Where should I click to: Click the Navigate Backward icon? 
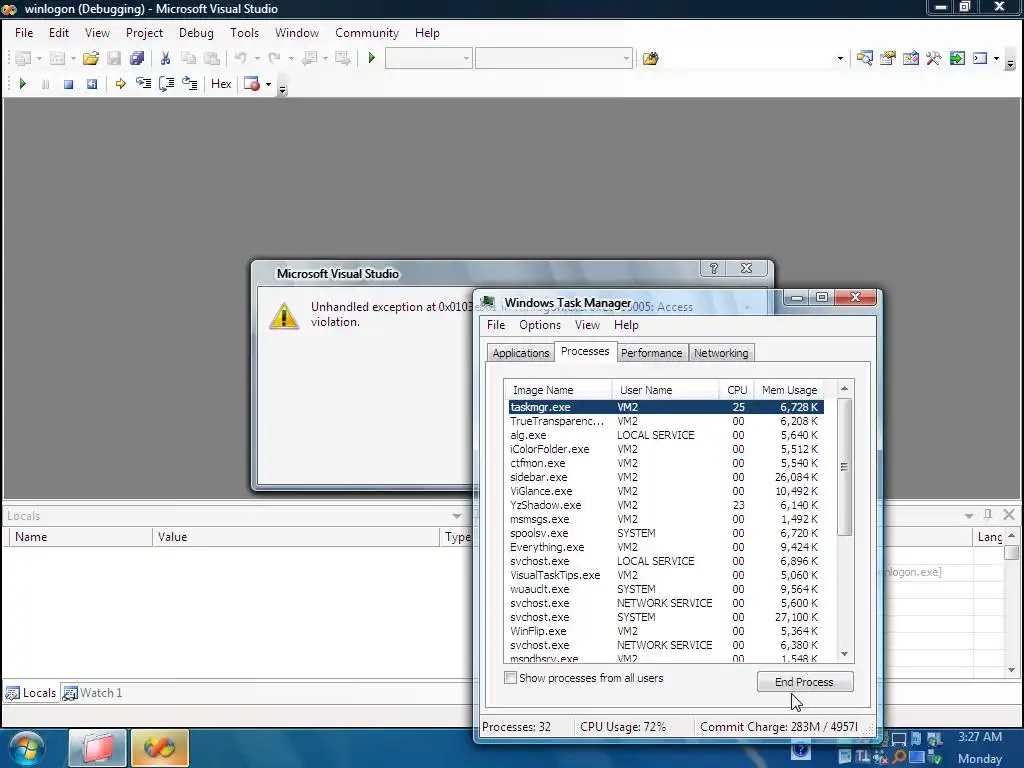[310, 58]
